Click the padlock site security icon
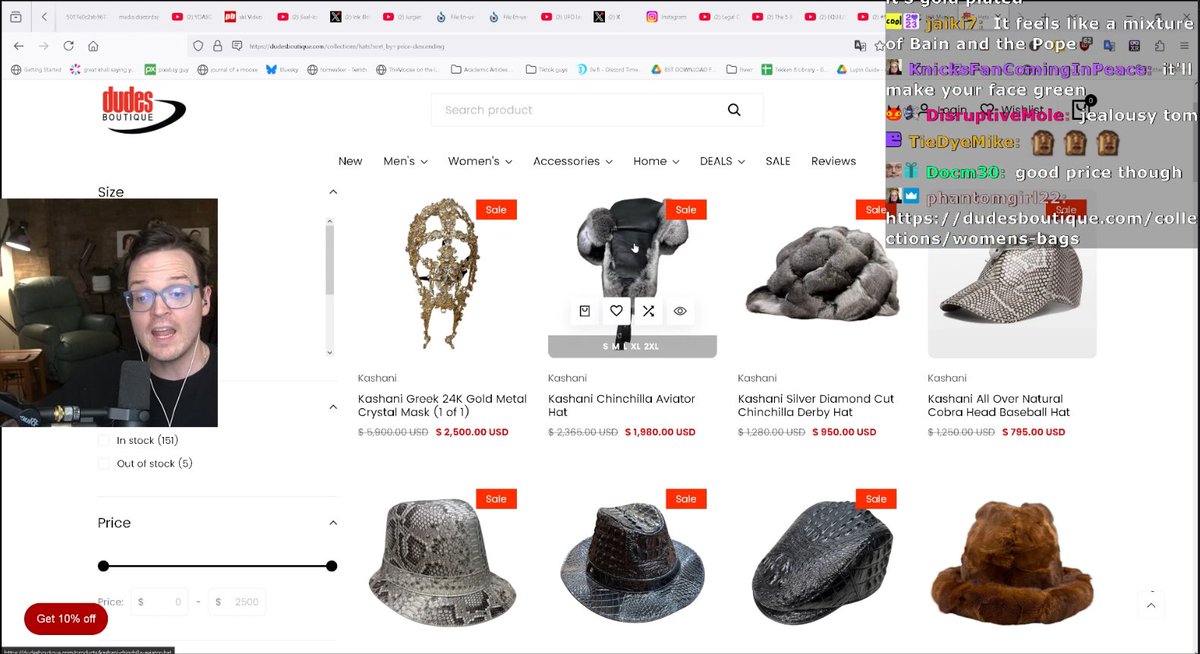1200x654 pixels. 217,46
